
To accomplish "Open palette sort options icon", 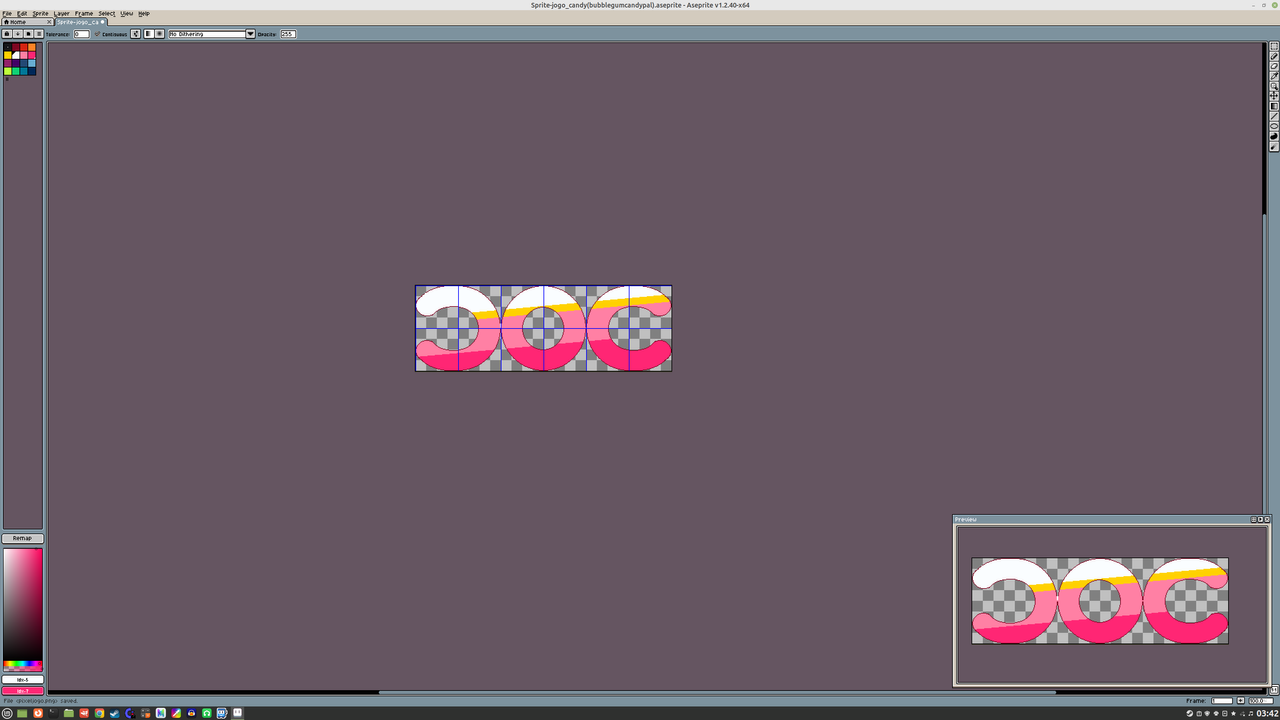I will point(18,34).
